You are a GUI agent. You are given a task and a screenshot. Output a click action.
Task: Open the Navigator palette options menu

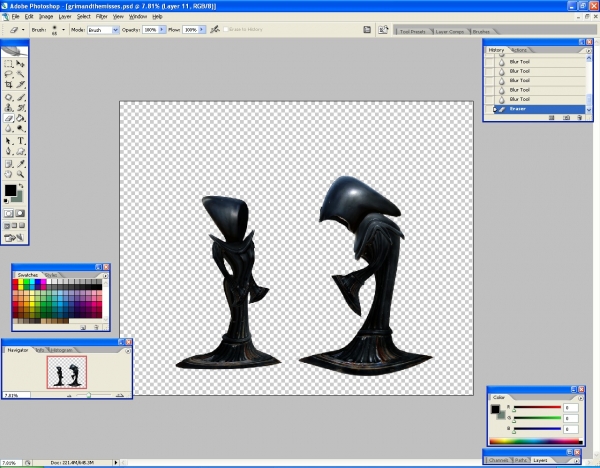[128, 351]
